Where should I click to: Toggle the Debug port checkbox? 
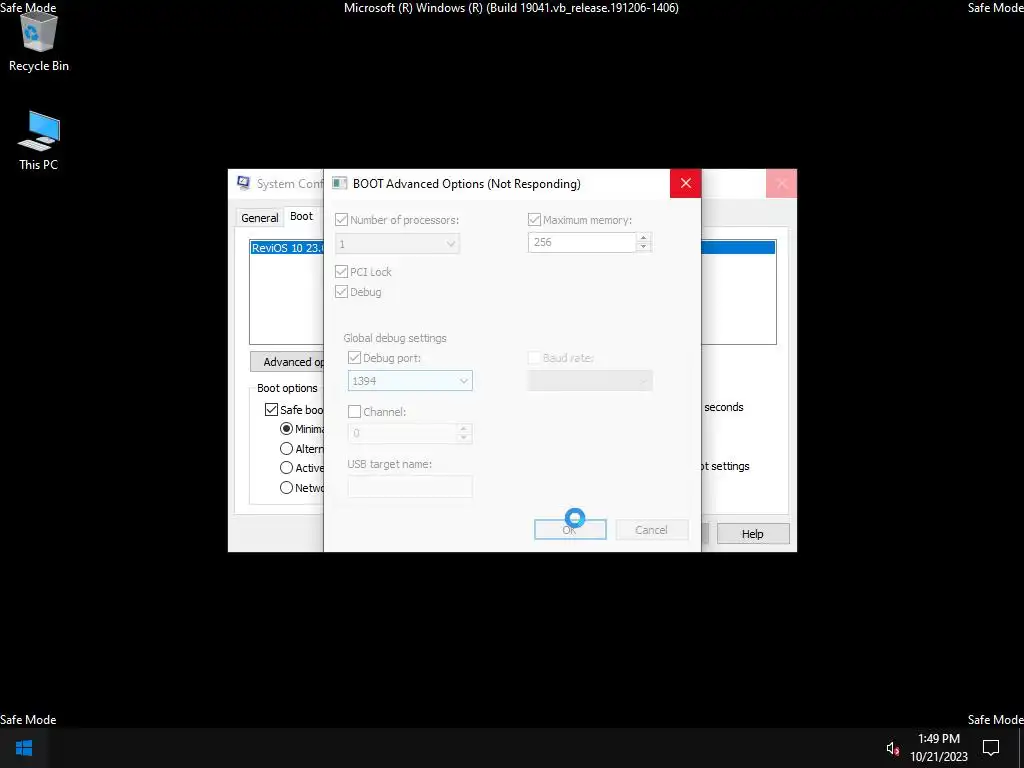[x=354, y=357]
